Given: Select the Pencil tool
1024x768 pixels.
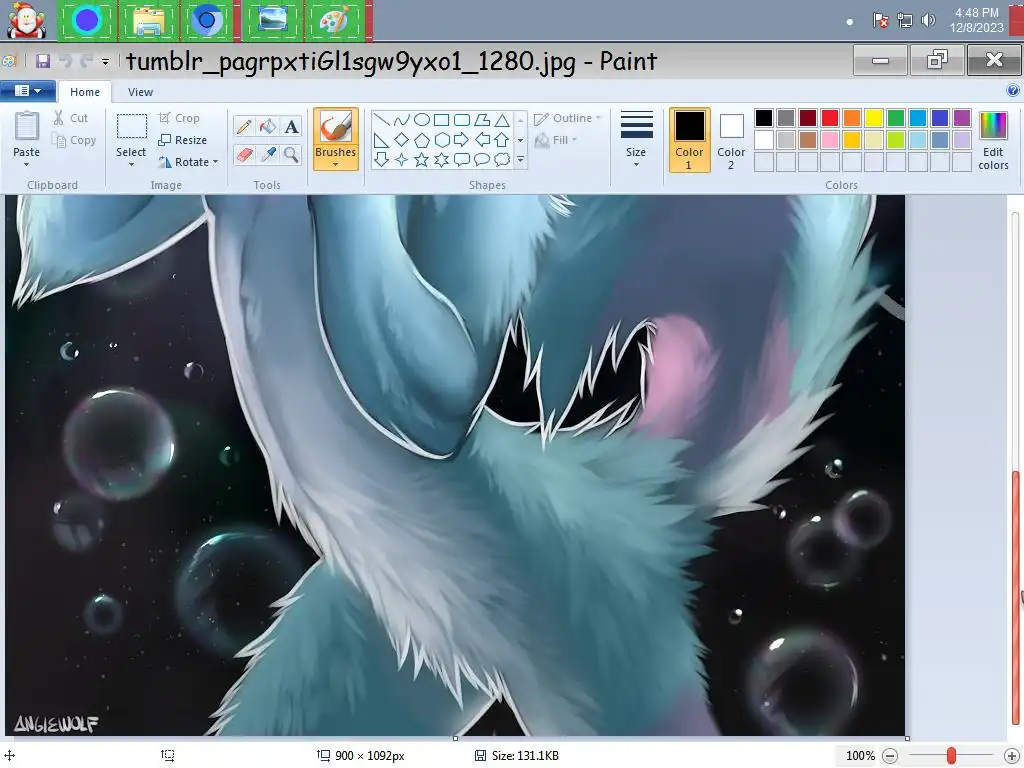Looking at the screenshot, I should click(x=244, y=126).
